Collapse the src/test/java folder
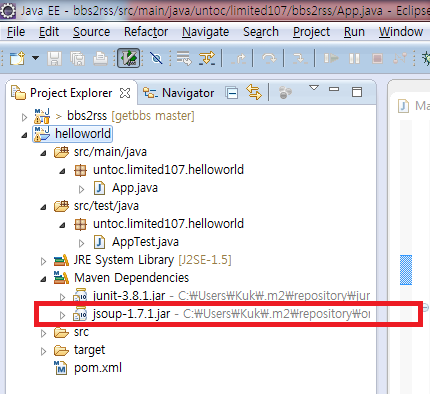Viewport: 430px width, 394px height. (x=43, y=207)
